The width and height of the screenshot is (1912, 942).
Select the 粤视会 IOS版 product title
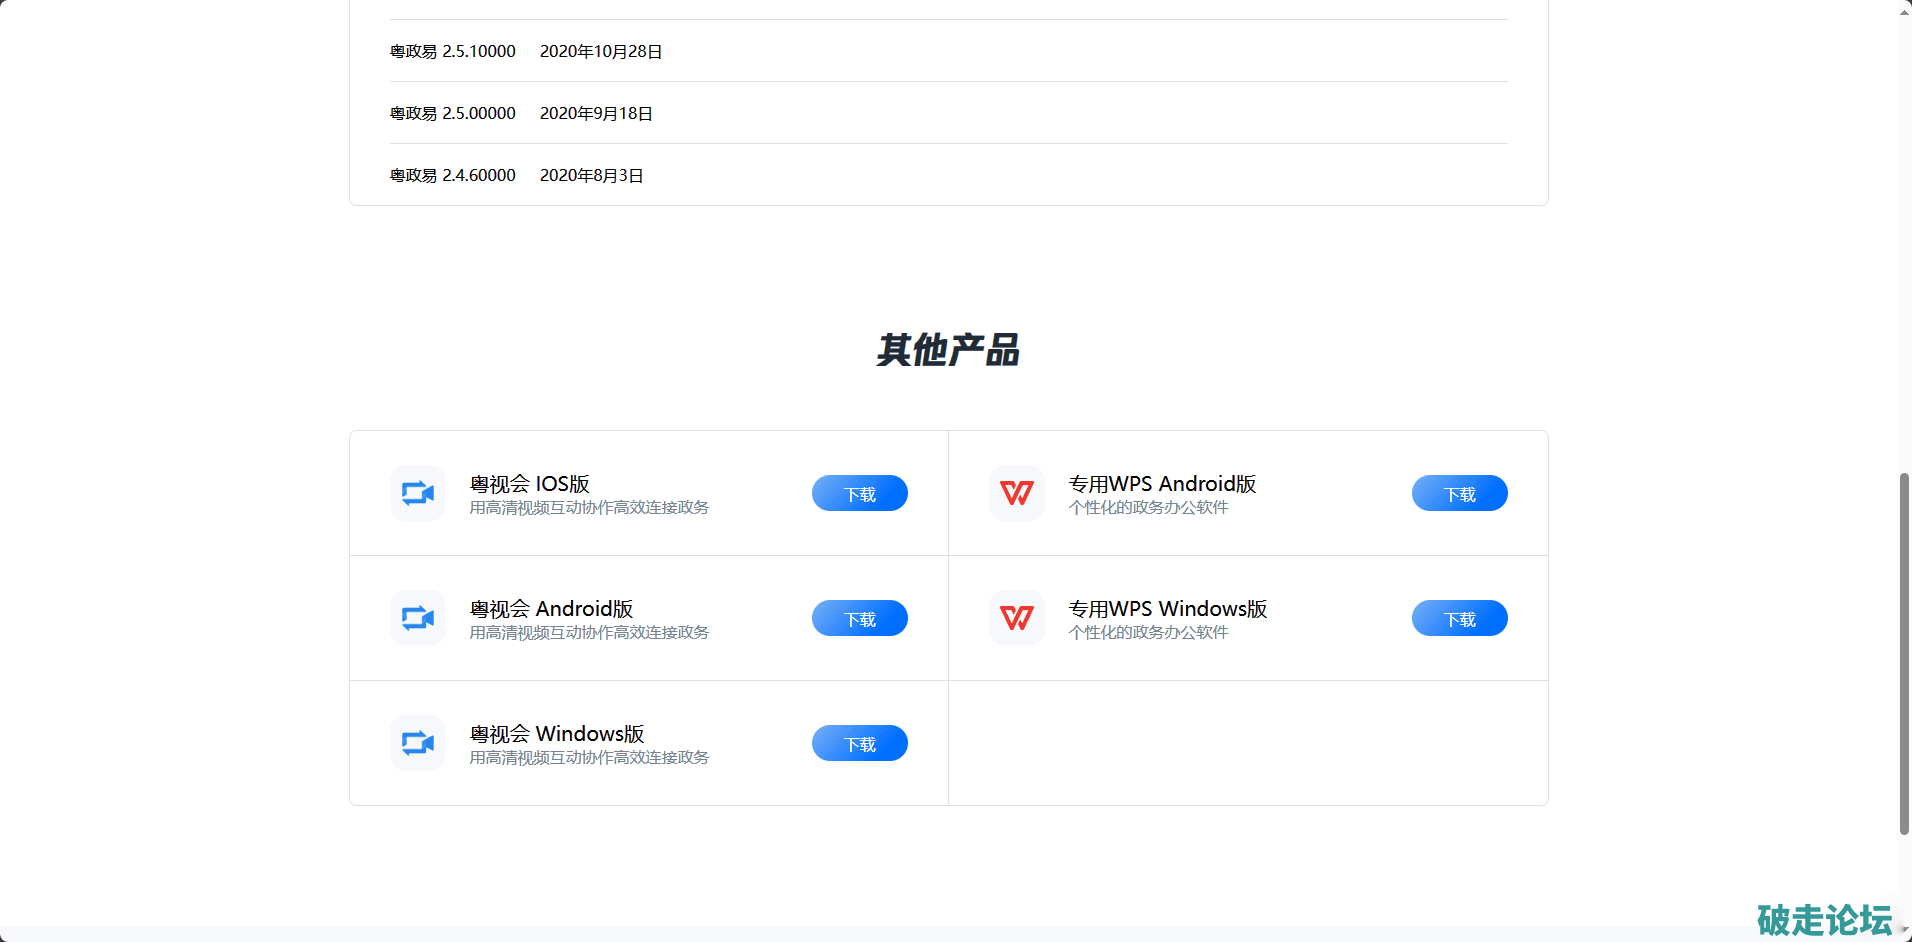(x=529, y=484)
